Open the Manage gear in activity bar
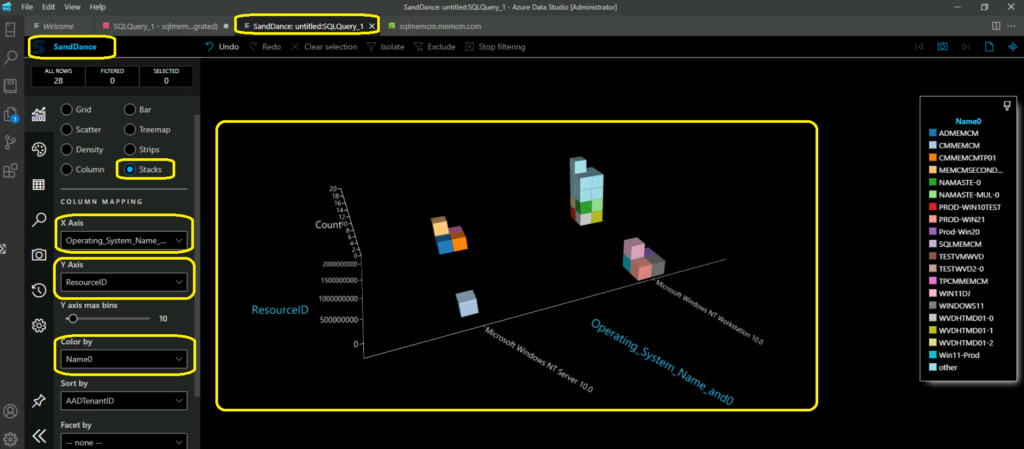Screen dimensions: 1024x449 click(10, 438)
